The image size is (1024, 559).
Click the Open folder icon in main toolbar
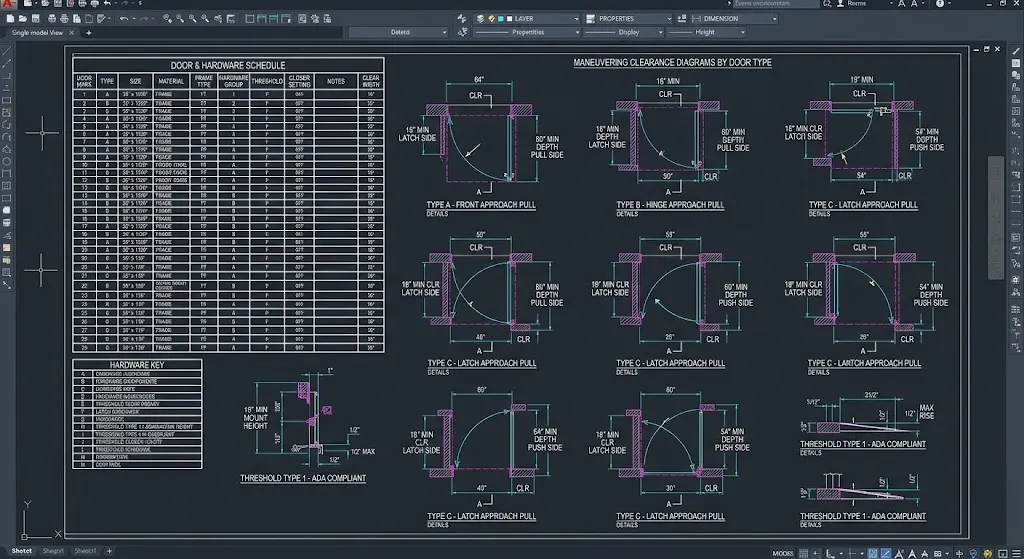[23, 18]
